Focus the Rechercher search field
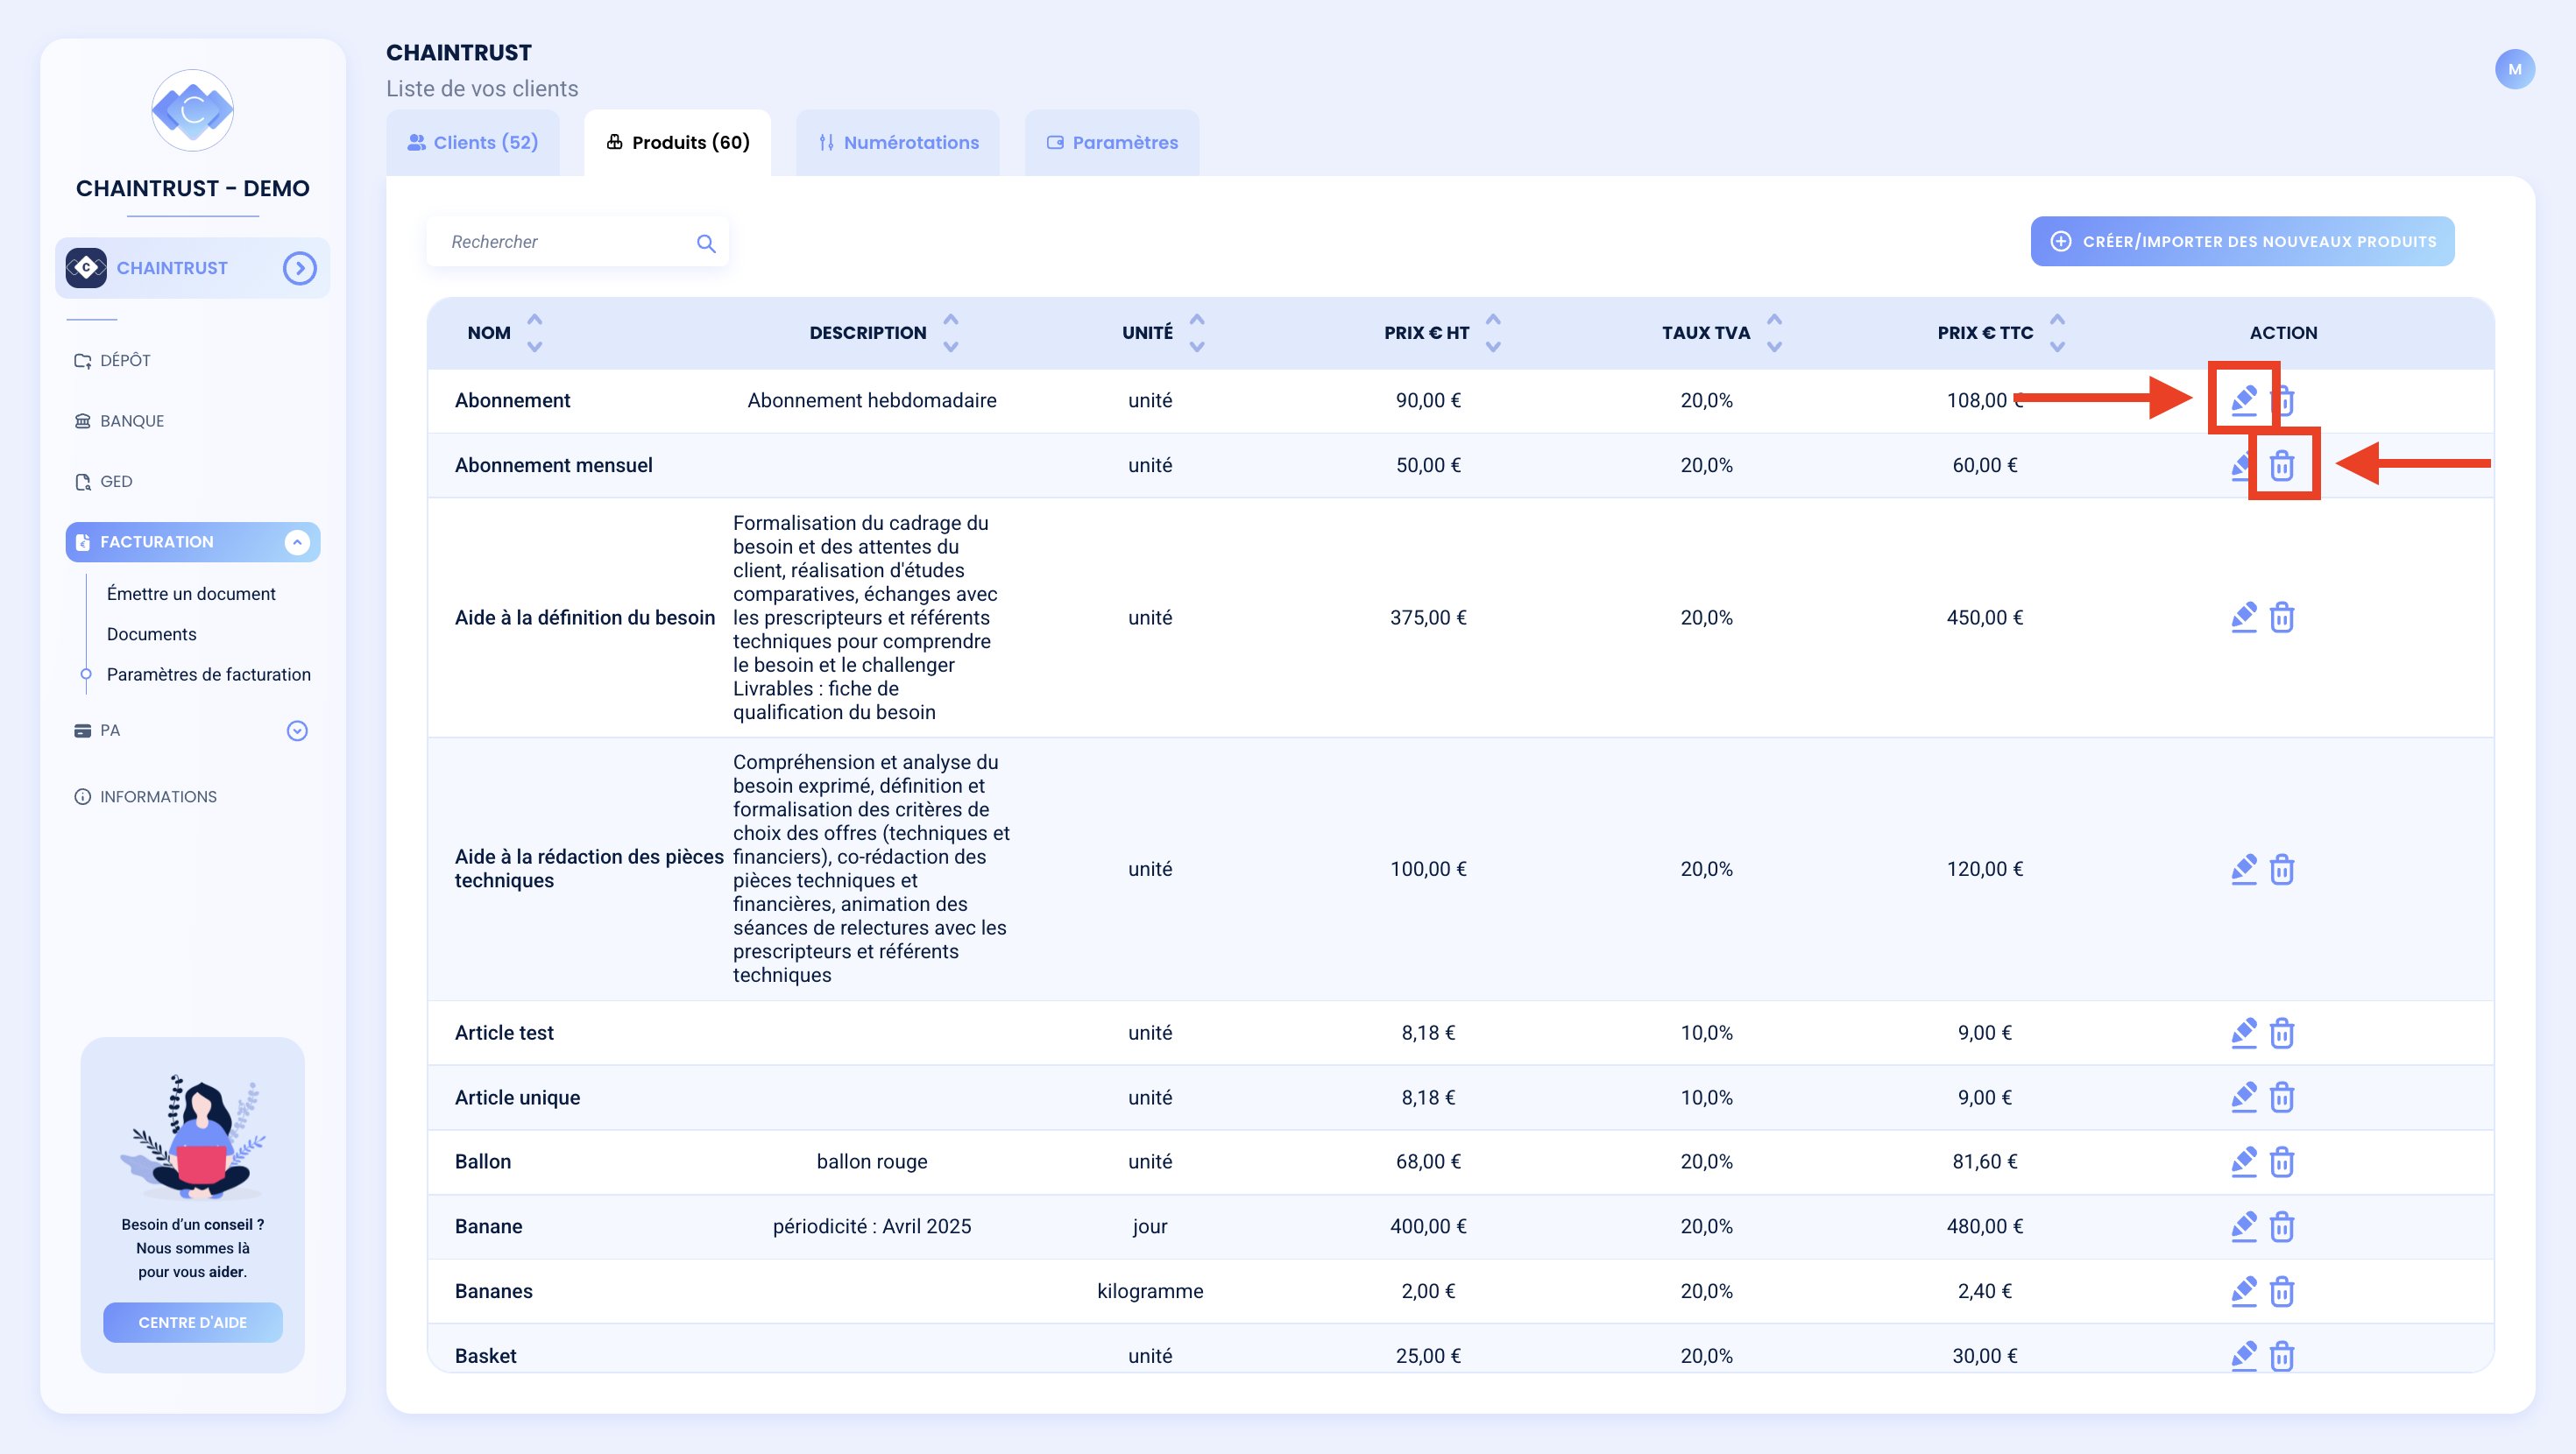 [567, 242]
